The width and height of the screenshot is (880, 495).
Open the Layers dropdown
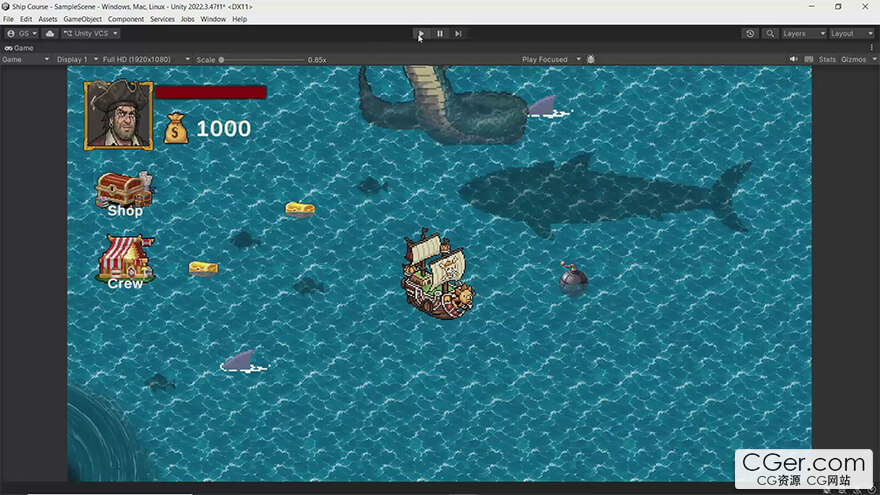(x=804, y=34)
